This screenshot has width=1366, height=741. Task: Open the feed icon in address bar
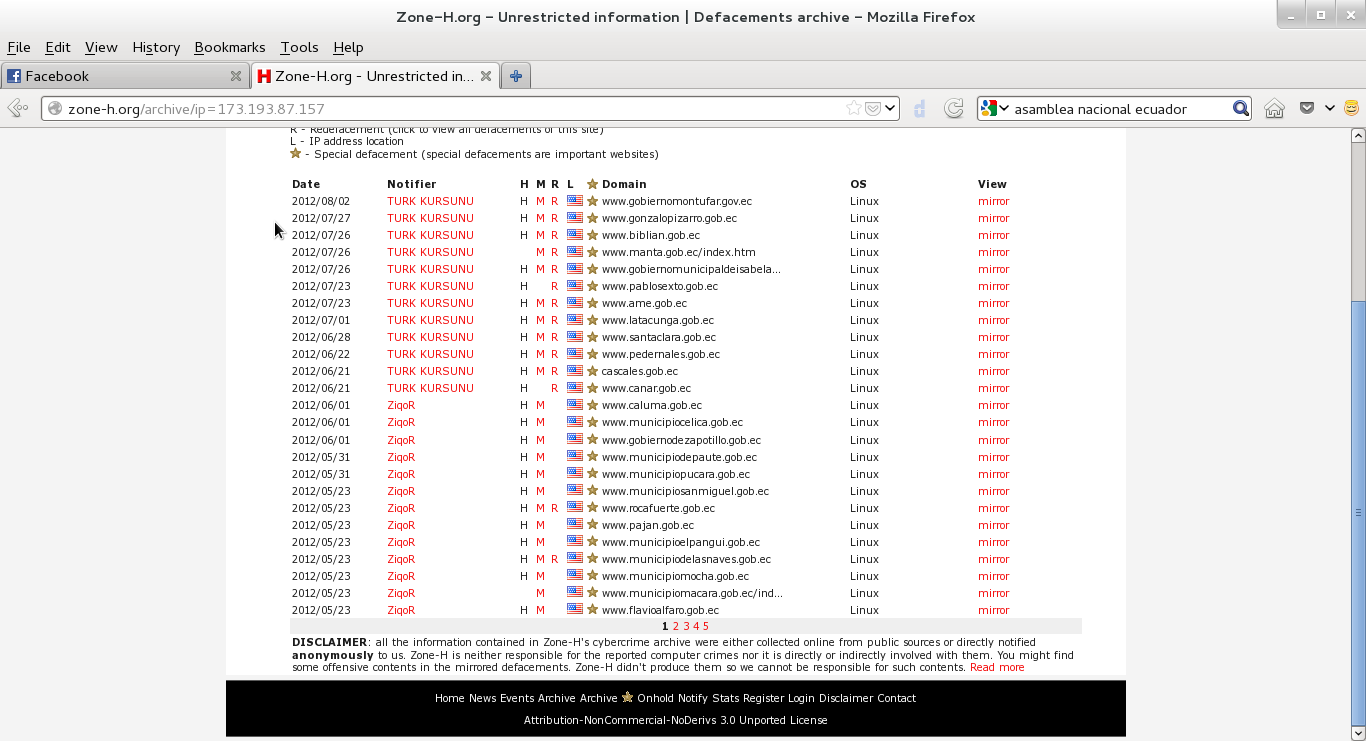(872, 108)
